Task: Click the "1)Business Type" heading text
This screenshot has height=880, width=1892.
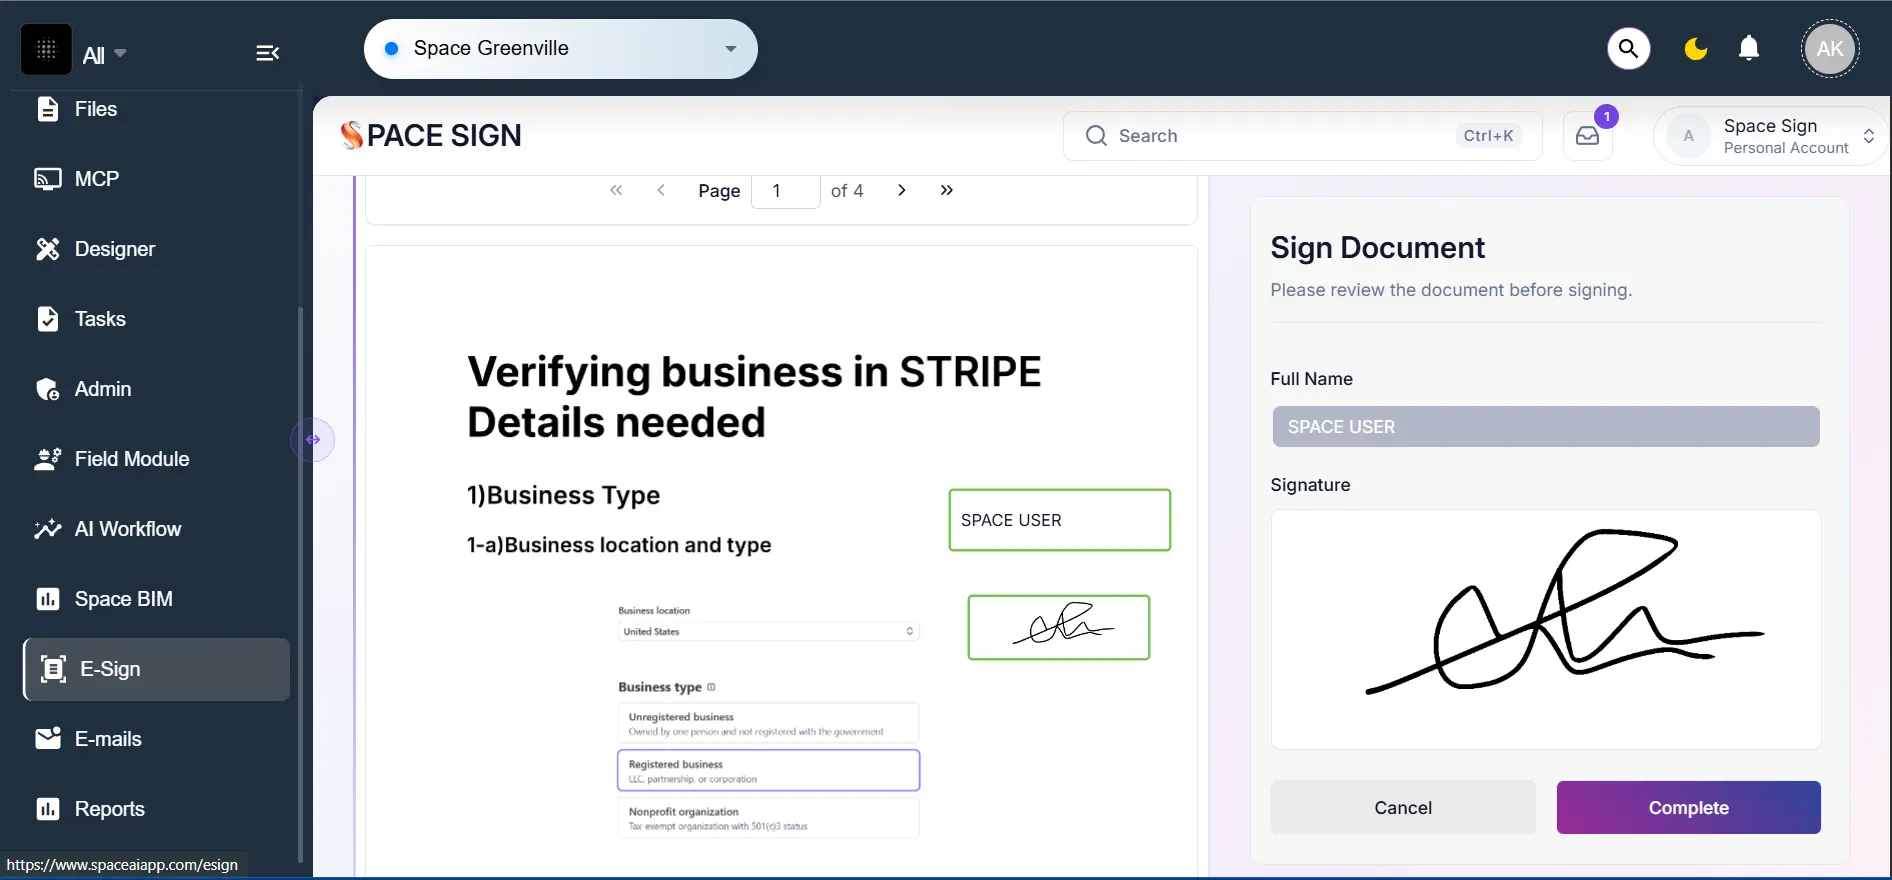Action: (563, 495)
